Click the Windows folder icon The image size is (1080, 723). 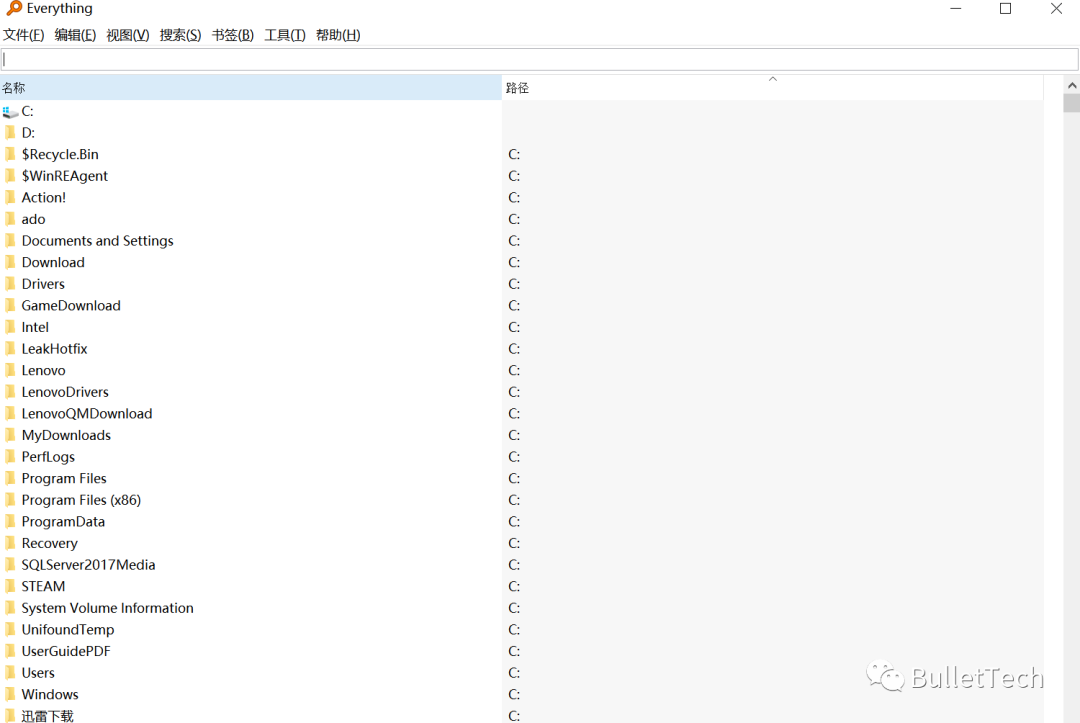point(10,694)
